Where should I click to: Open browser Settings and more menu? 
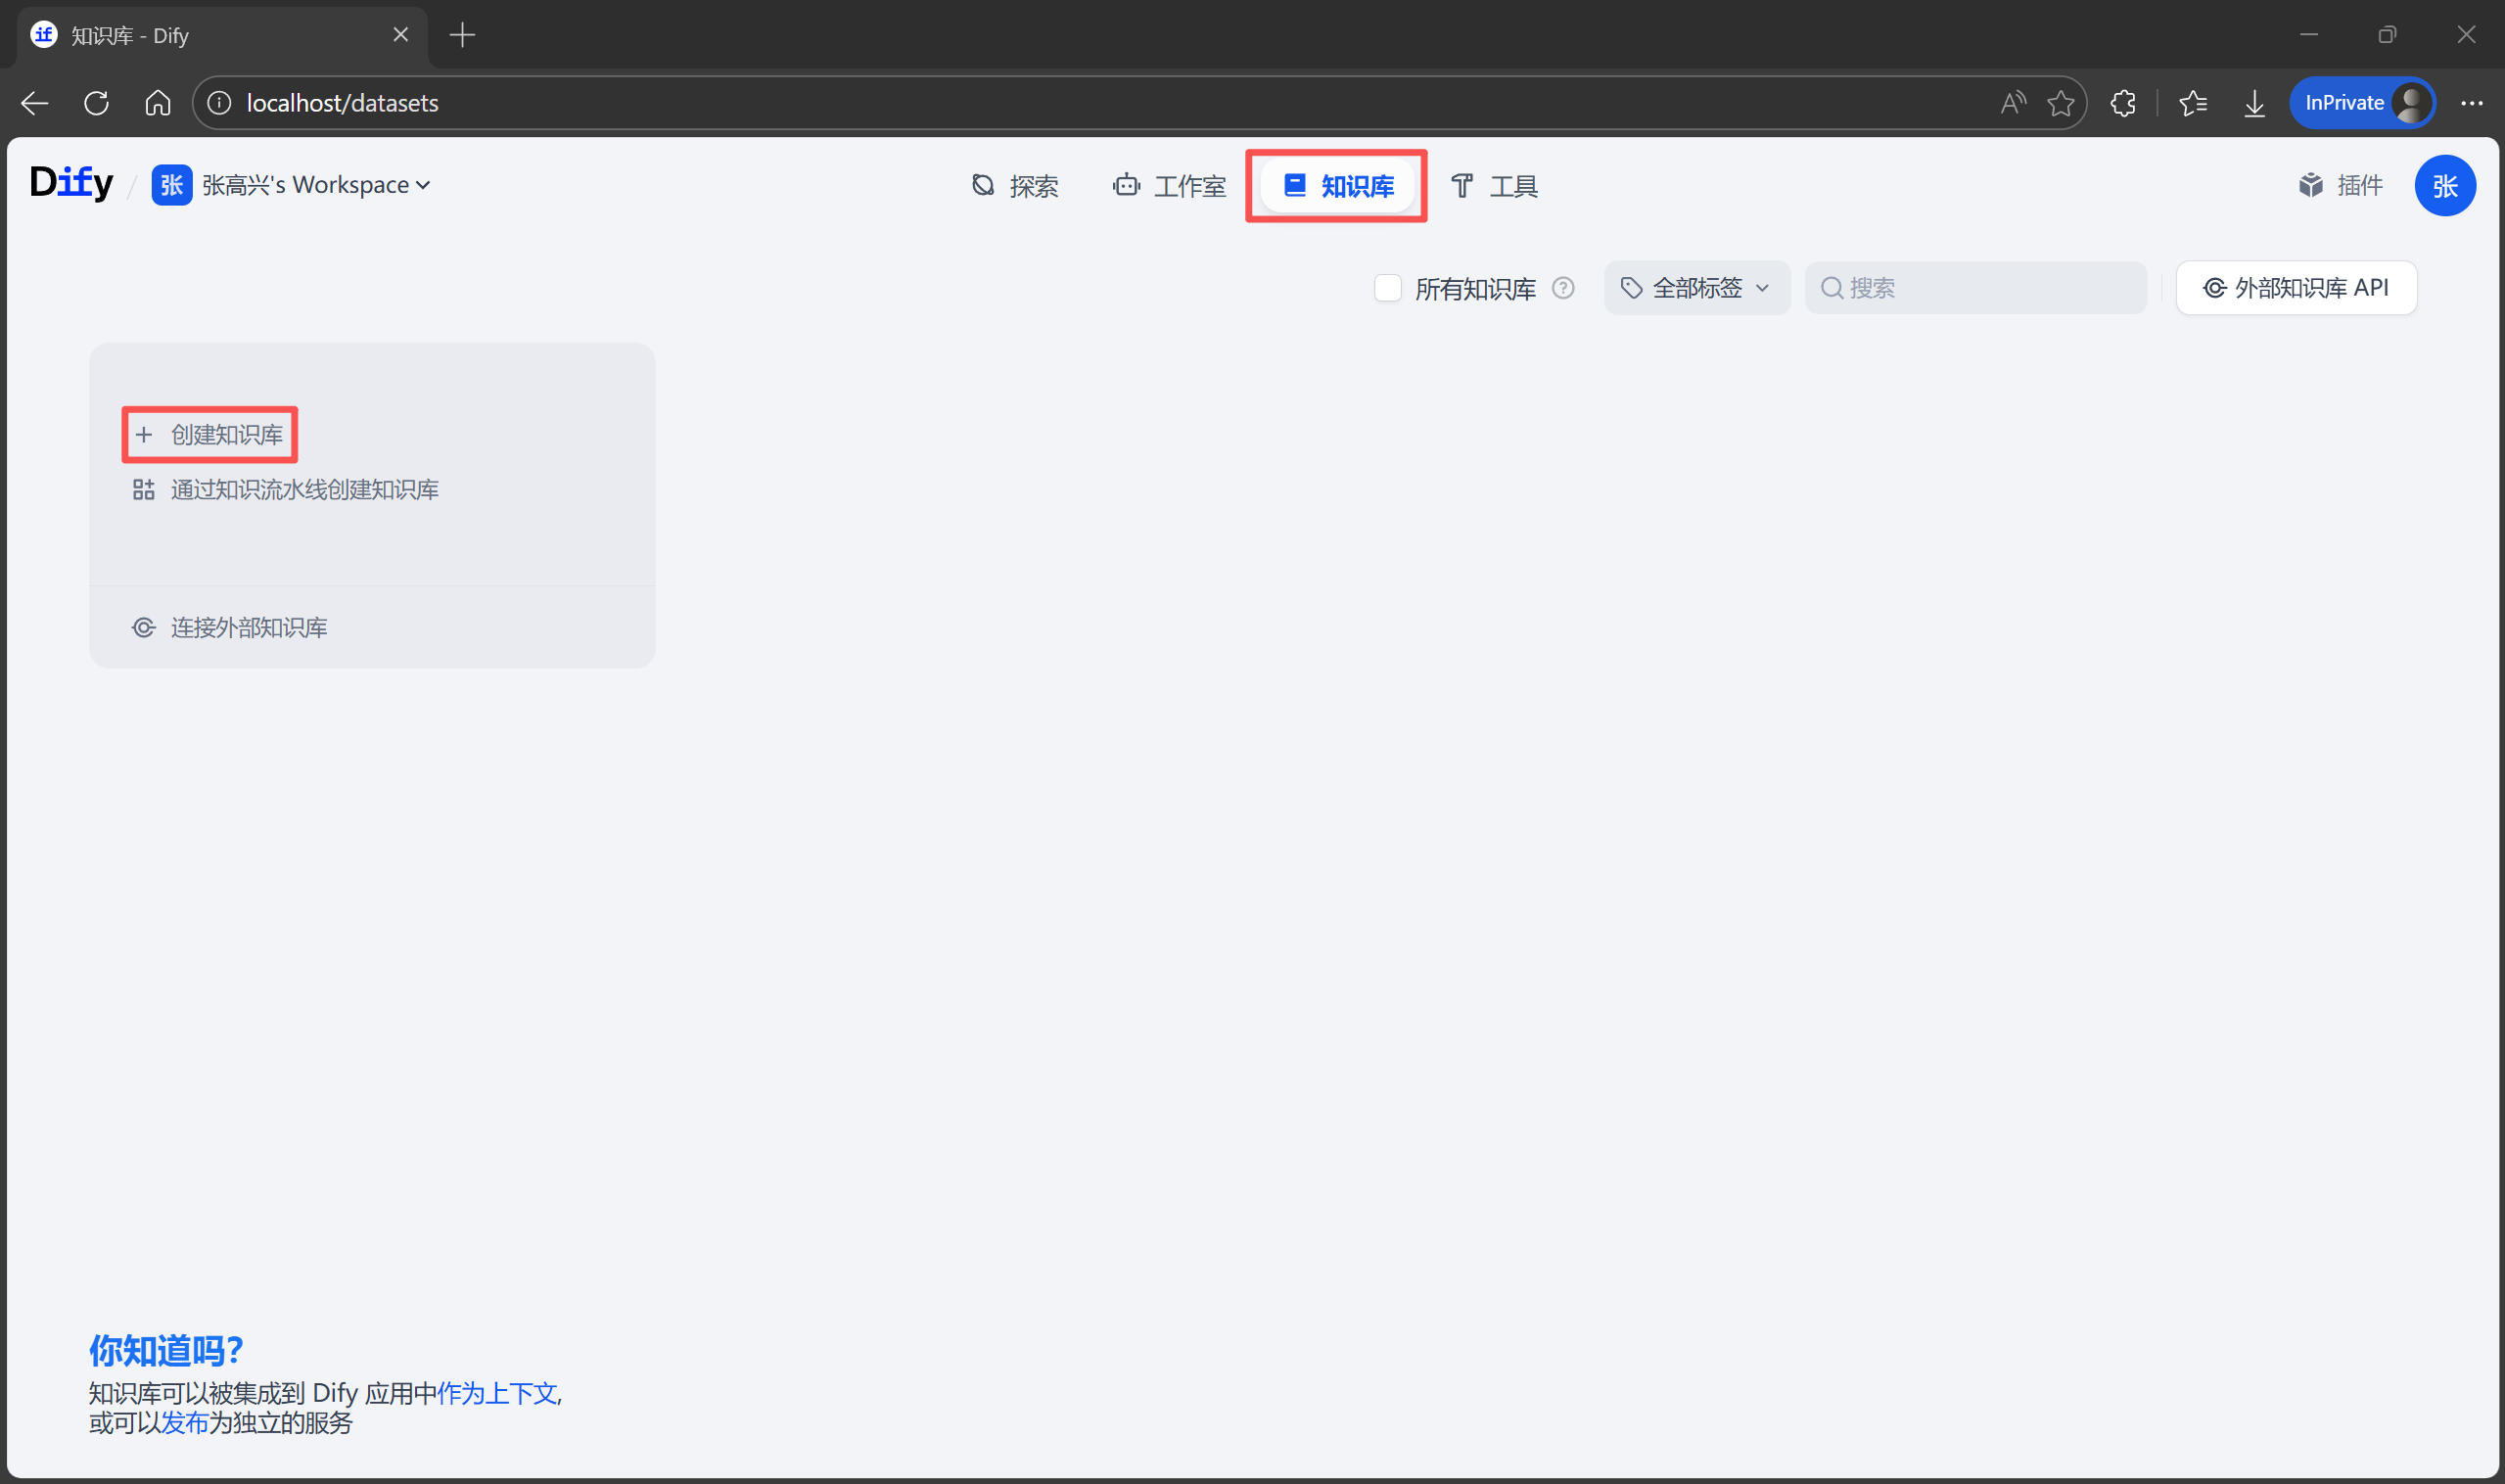pyautogui.click(x=2471, y=103)
